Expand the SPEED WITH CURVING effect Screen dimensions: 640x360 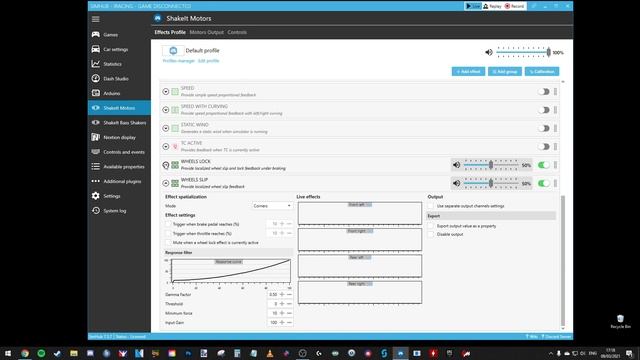pyautogui.click(x=166, y=110)
